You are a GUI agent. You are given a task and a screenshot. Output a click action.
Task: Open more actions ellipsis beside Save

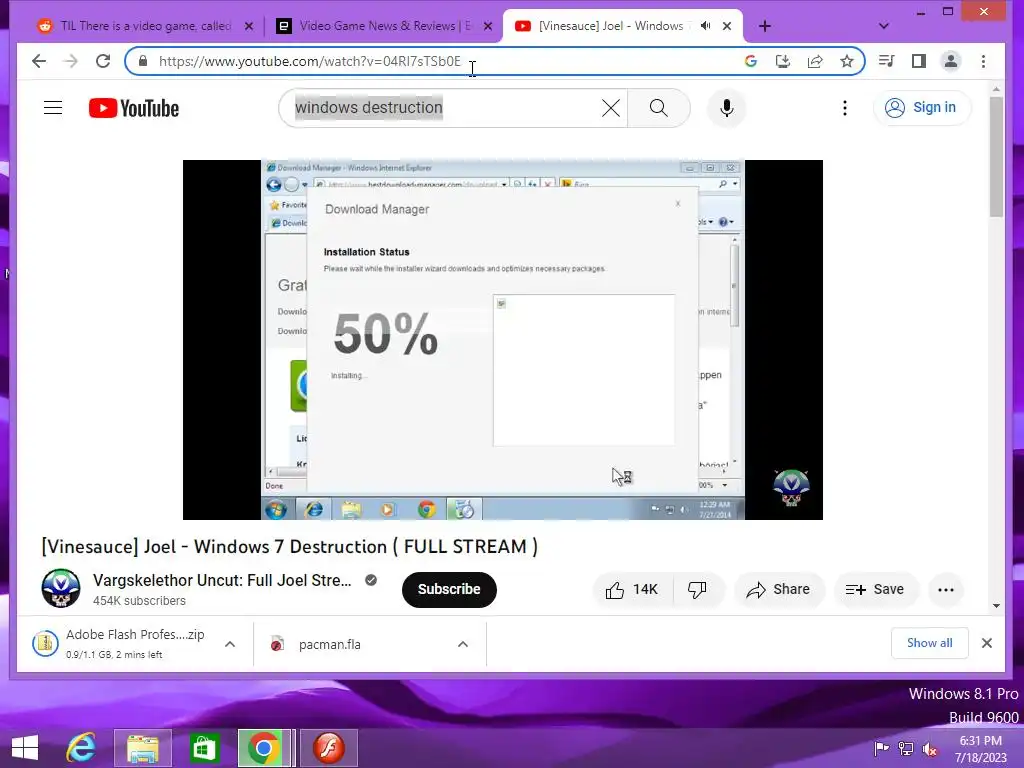click(x=946, y=590)
